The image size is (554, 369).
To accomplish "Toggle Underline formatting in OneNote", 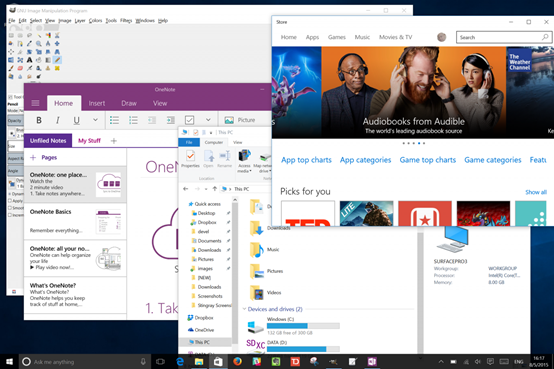I will pyautogui.click(x=76, y=120).
